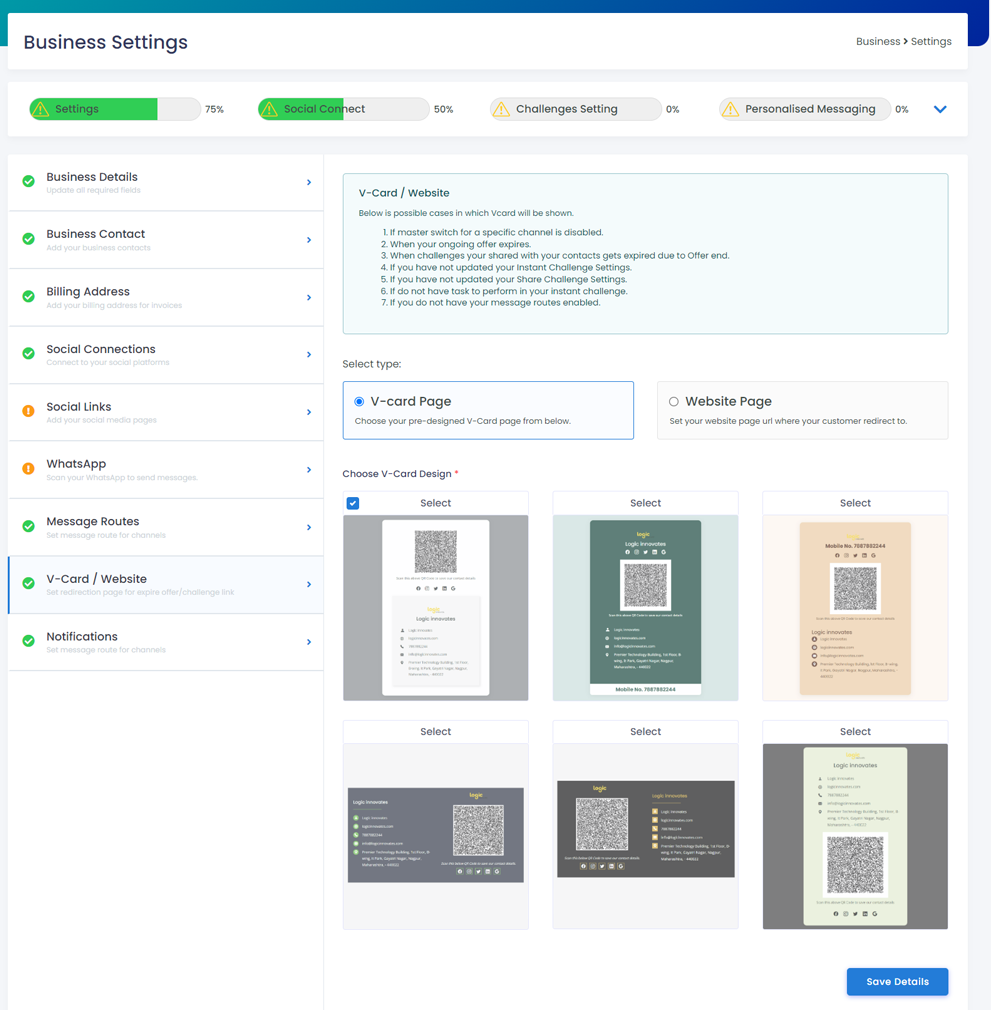This screenshot has height=1010, width=991.
Task: Click the green check icon beside V-Card / Website
Action: pyautogui.click(x=28, y=584)
